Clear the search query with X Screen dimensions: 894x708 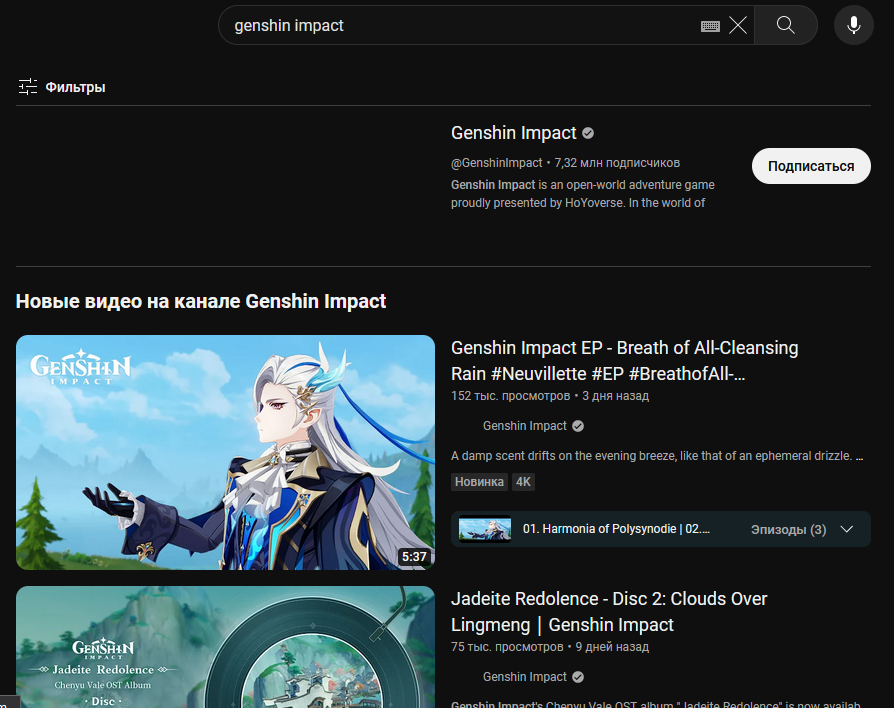[x=738, y=25]
